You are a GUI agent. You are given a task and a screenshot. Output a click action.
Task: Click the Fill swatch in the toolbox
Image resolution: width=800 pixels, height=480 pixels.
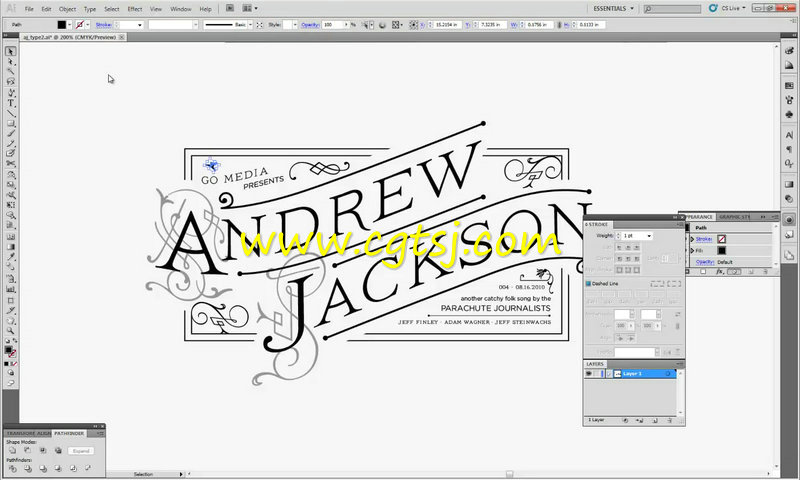tap(8, 350)
